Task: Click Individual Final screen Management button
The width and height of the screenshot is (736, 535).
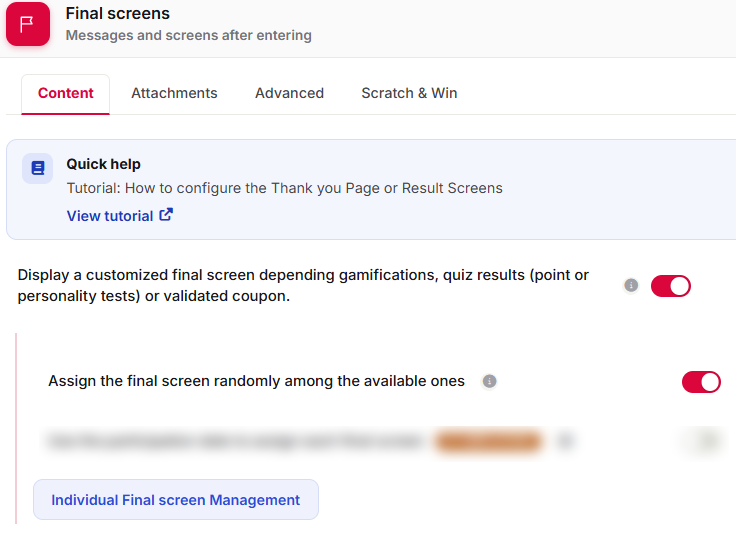Action: pos(176,500)
